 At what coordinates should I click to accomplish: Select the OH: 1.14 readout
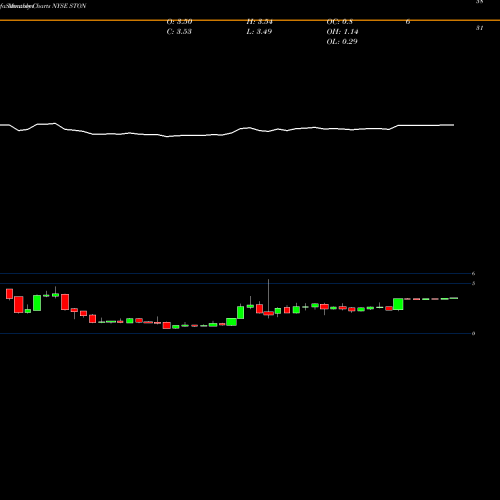coord(342,32)
